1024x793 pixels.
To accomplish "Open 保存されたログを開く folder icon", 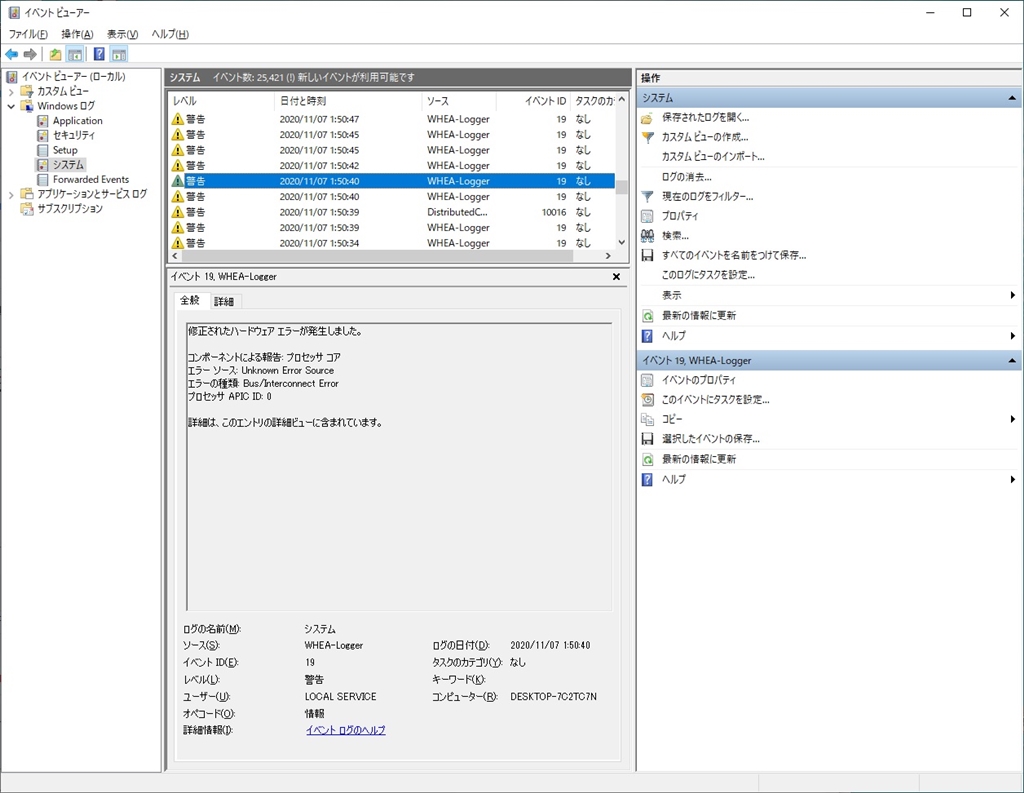I will point(647,118).
